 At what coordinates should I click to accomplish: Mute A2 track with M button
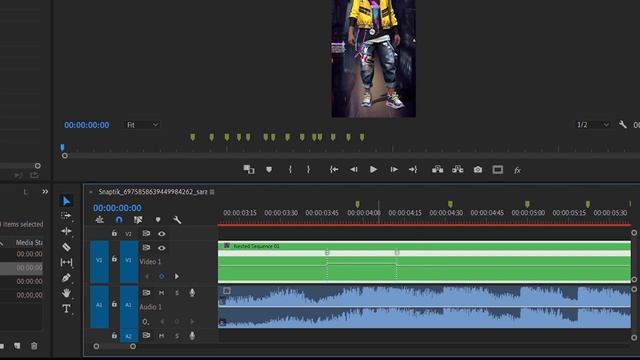162,336
